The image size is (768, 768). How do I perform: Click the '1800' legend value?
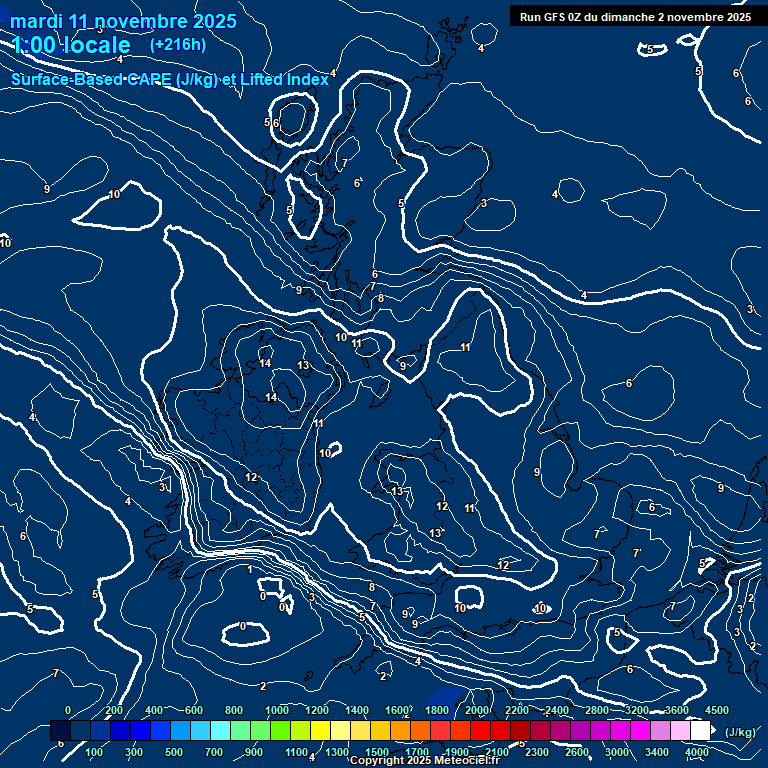(437, 710)
